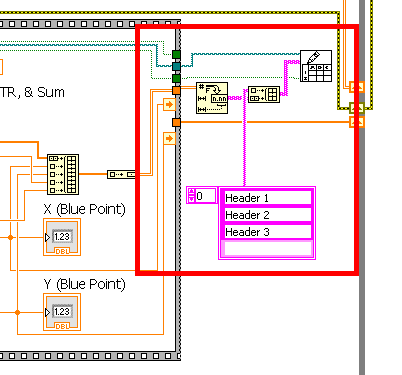Select the Header 1 string element
Viewport: 402px width, 375px height.
(267, 198)
